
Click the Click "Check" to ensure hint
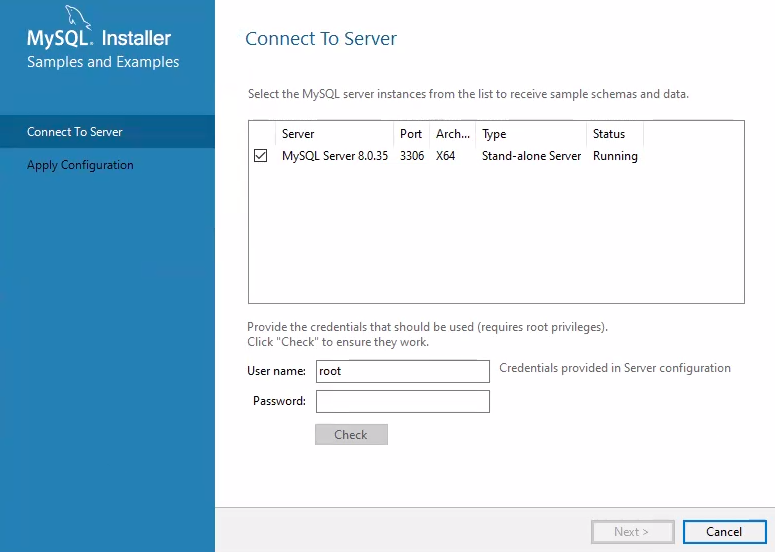(338, 342)
